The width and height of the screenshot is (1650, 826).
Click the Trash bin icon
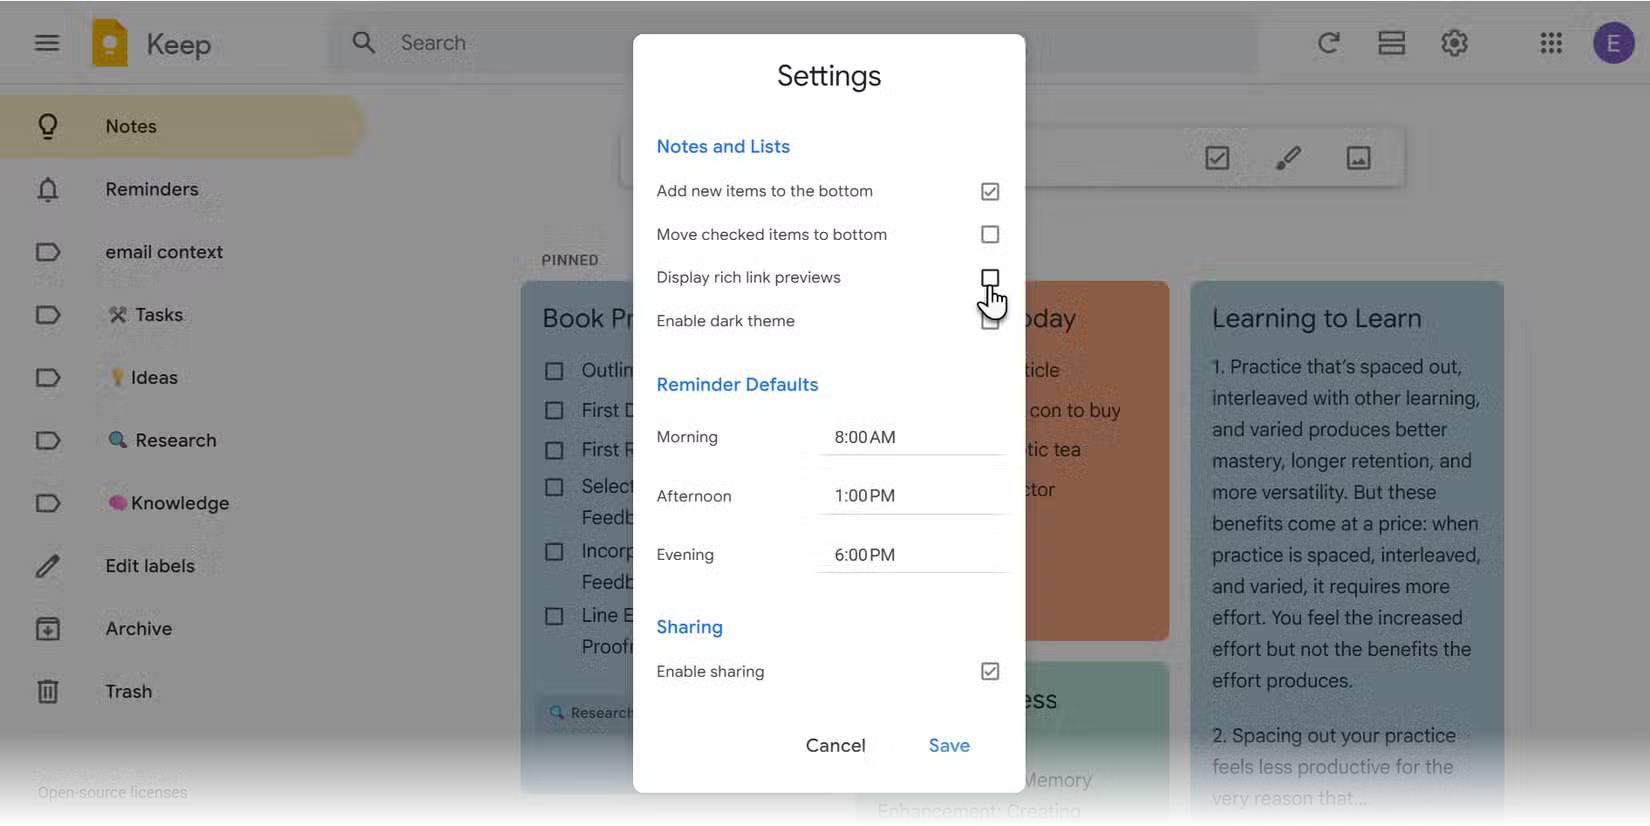48,691
